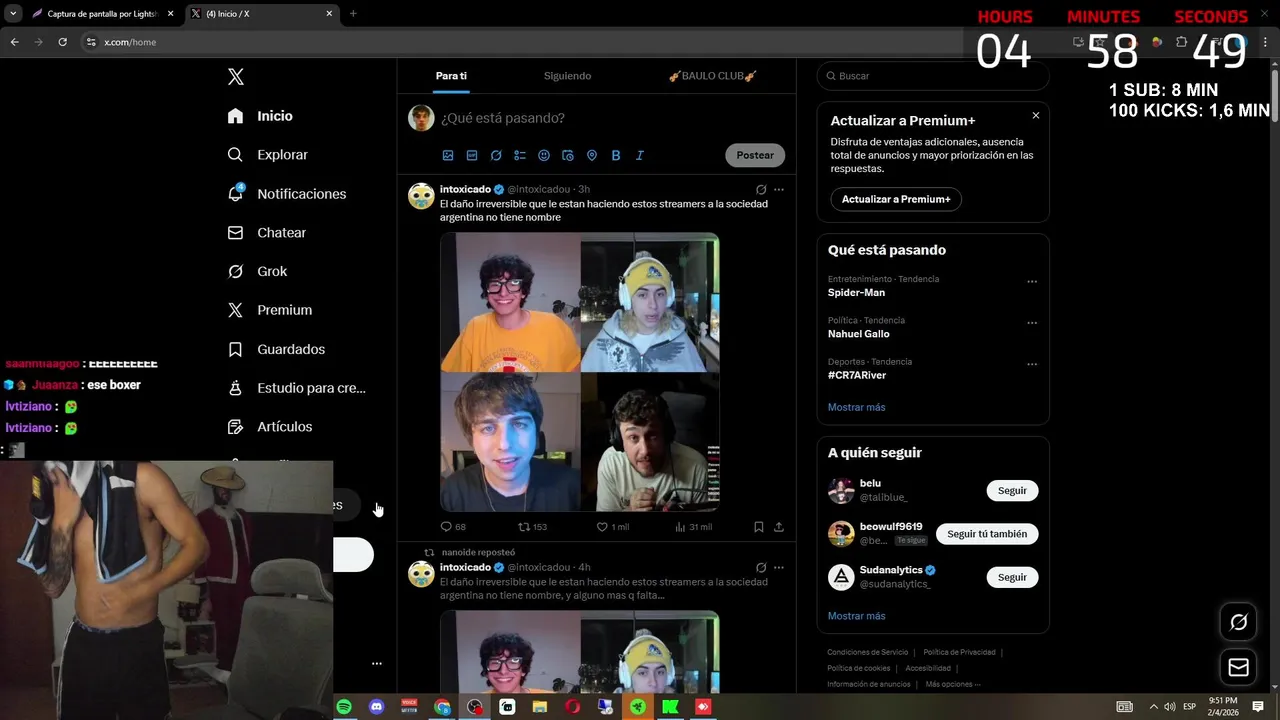Add a GIF to the post

pos(472,156)
